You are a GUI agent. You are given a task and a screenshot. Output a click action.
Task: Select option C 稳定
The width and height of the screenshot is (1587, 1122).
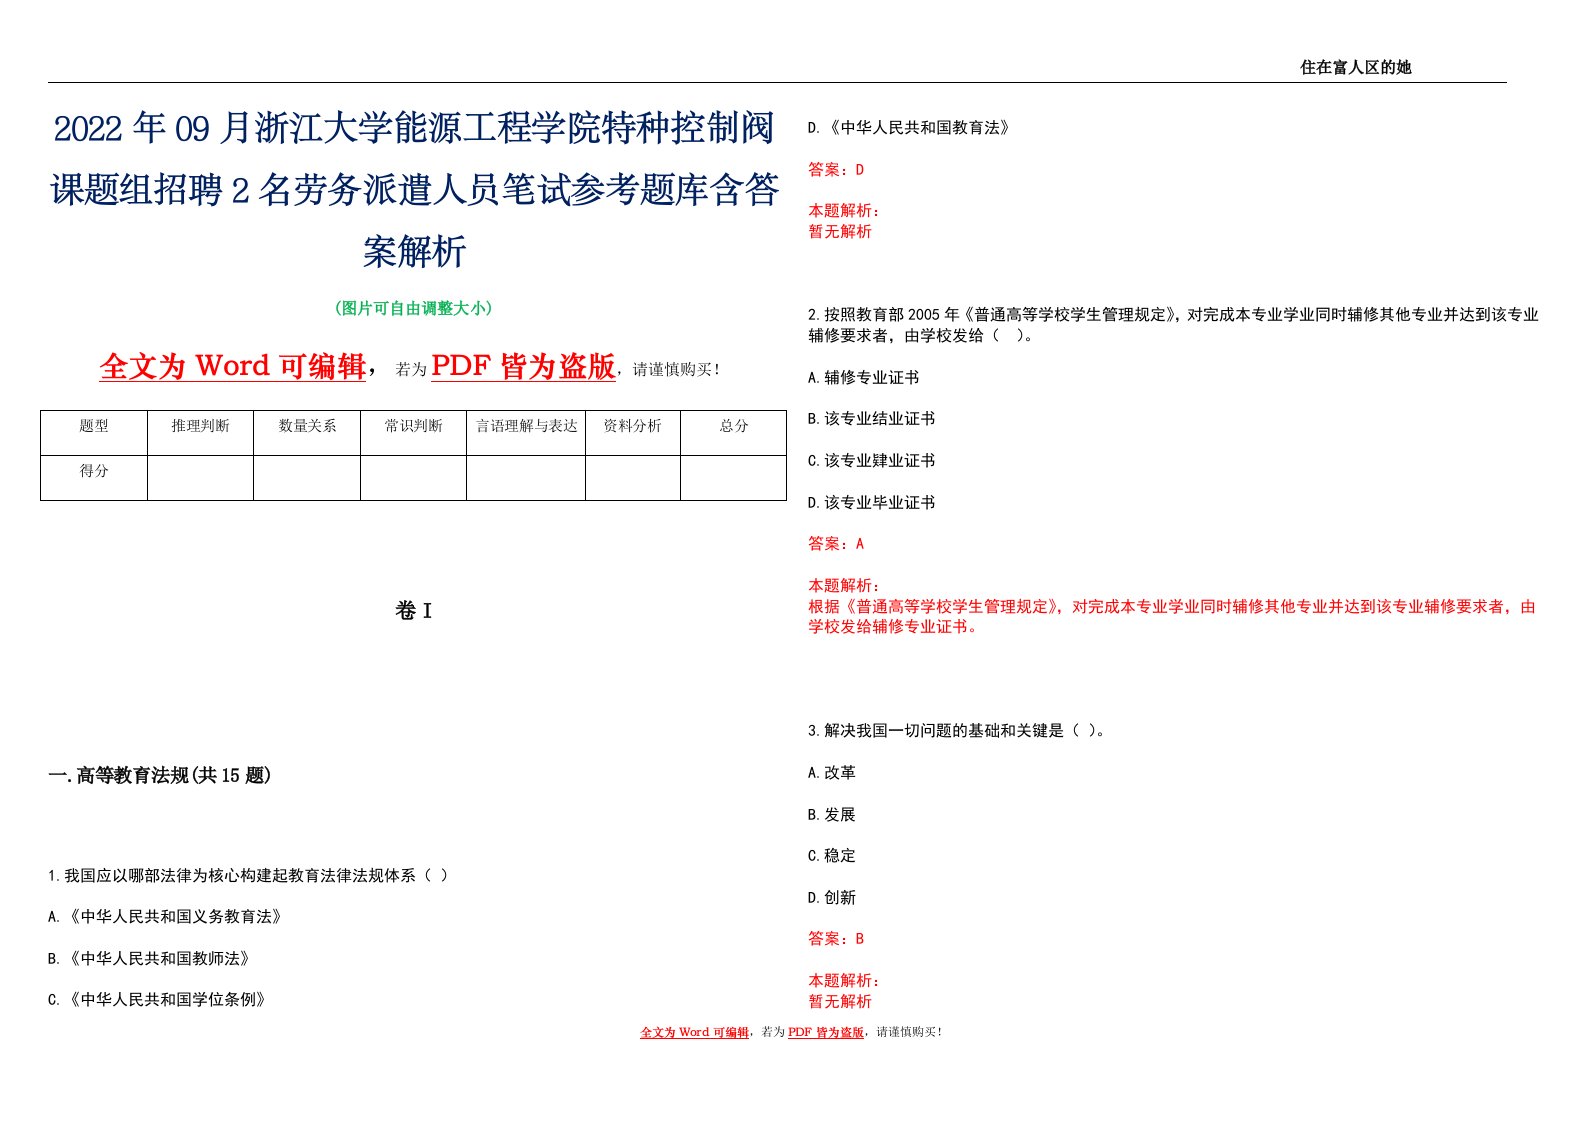[832, 856]
